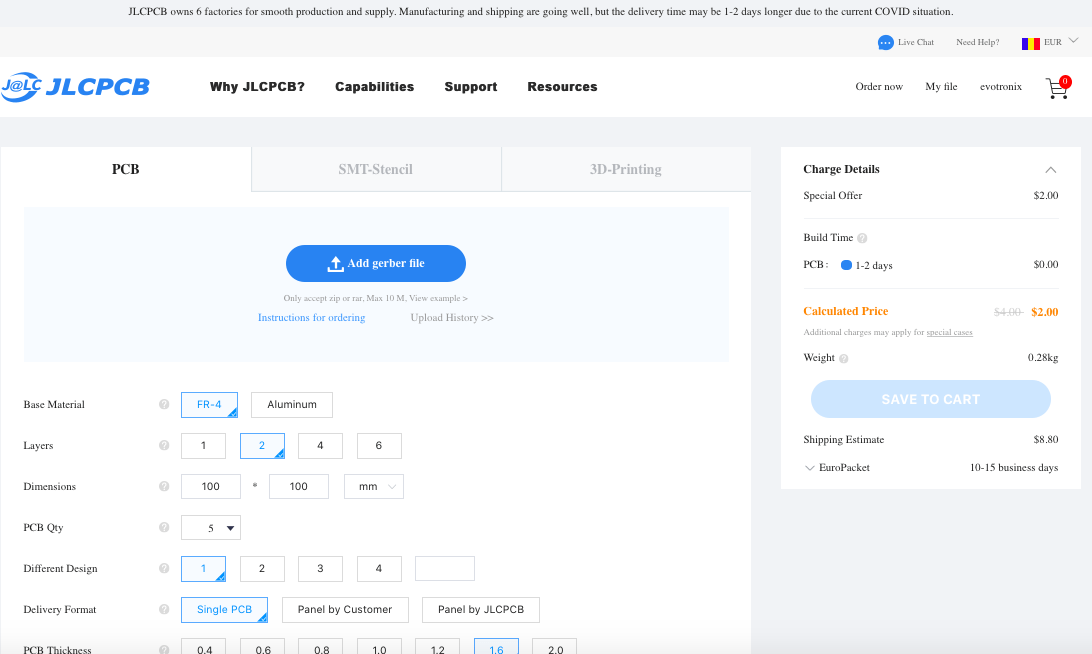Click Add gerber file button
1092x654 pixels.
pyautogui.click(x=375, y=263)
